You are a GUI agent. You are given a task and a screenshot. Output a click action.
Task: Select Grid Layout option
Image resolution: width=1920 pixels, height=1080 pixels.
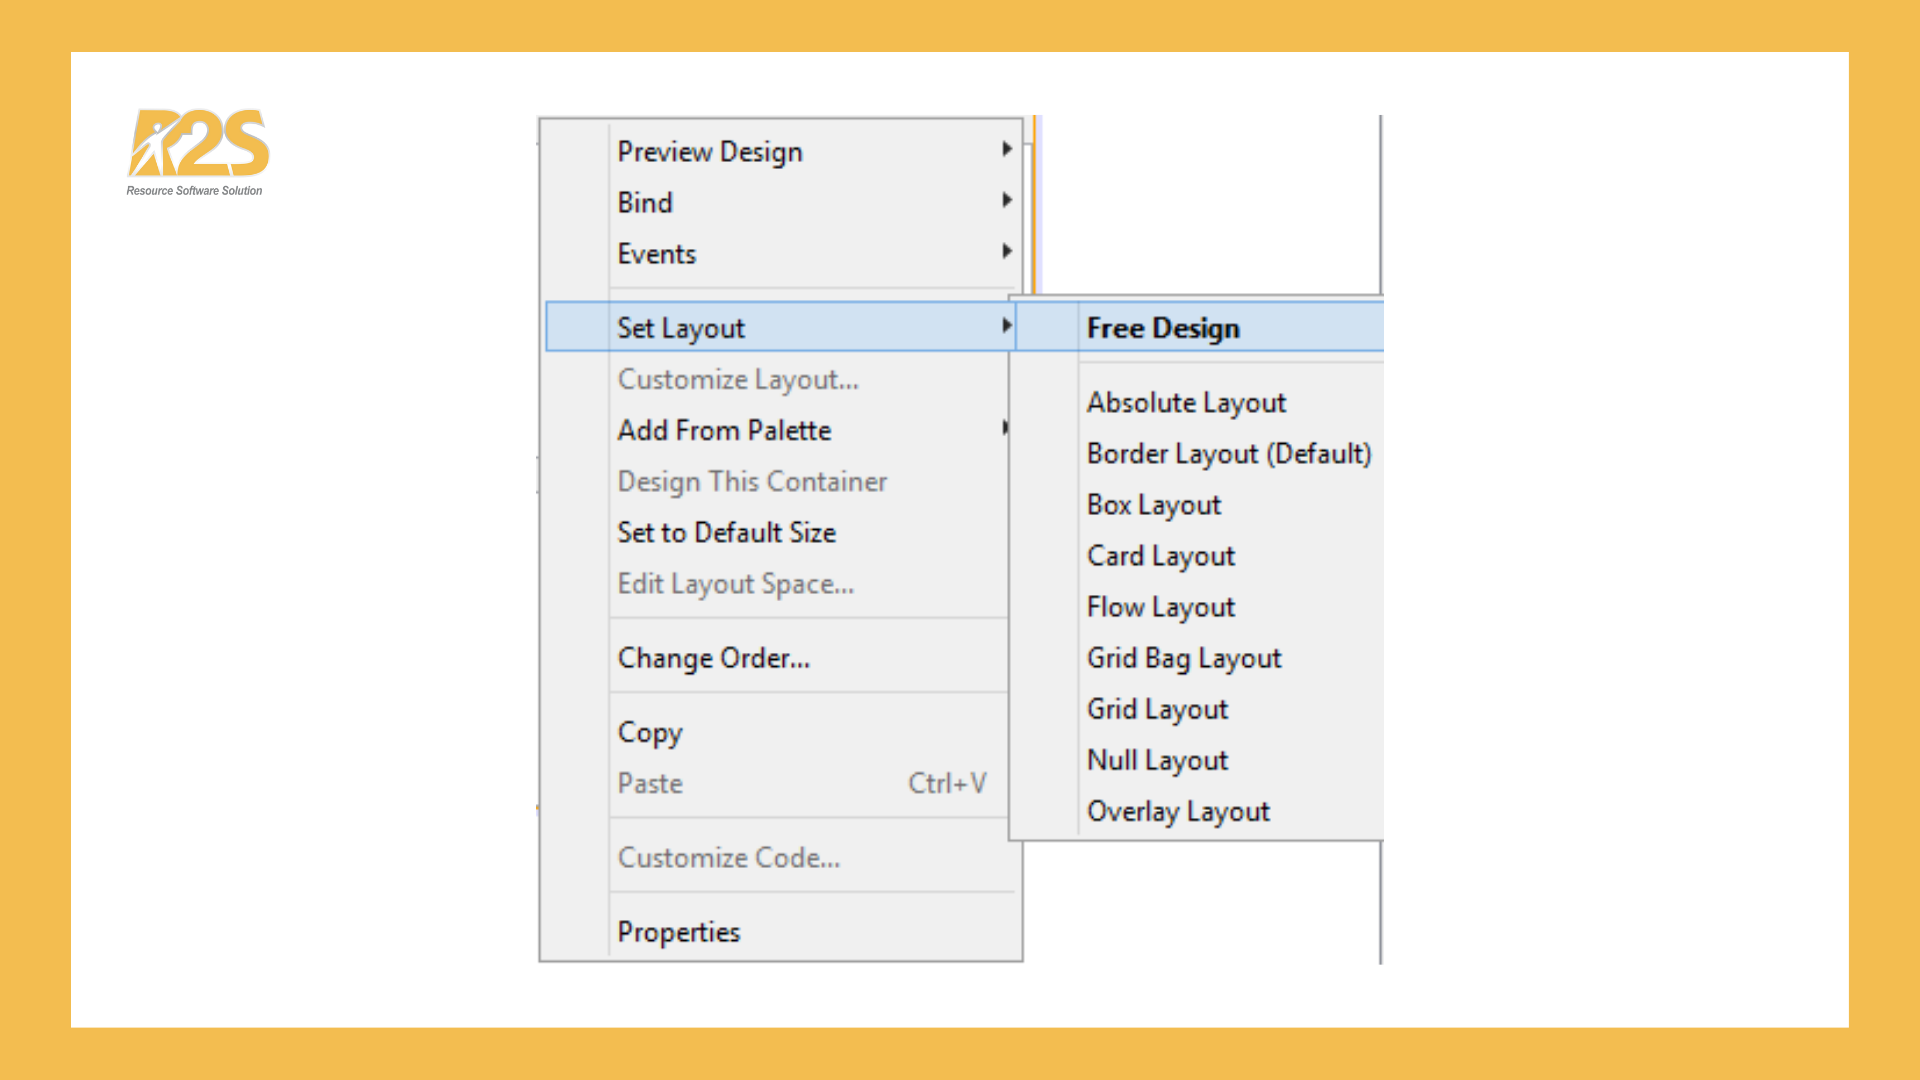[1157, 709]
